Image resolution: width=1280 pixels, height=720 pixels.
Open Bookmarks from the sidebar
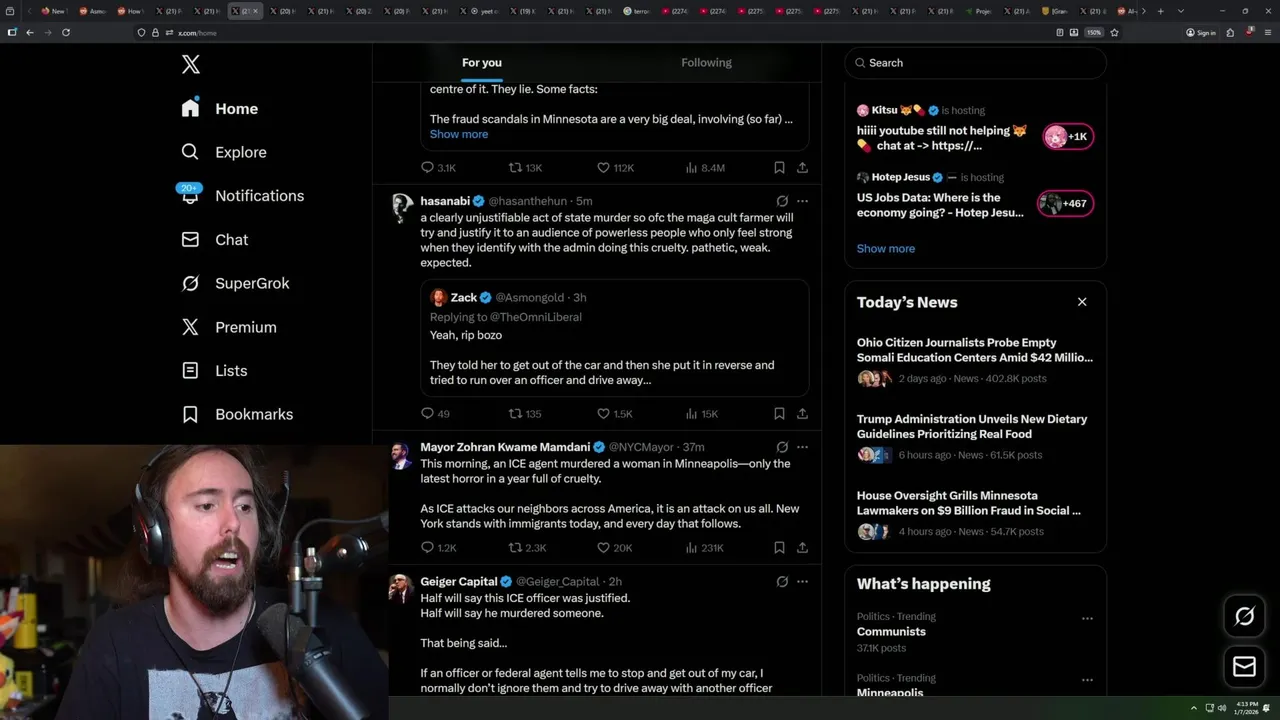pyautogui.click(x=238, y=414)
